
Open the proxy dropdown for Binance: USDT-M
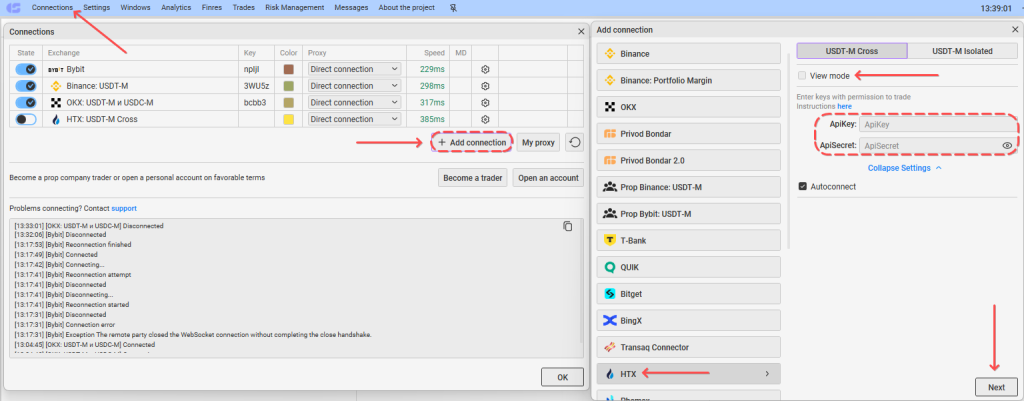[354, 86]
